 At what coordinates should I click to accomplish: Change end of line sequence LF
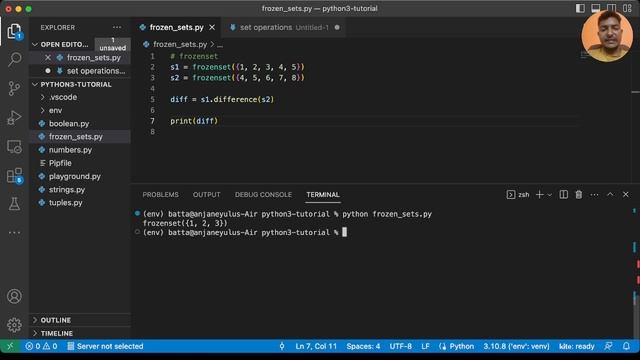(x=425, y=346)
